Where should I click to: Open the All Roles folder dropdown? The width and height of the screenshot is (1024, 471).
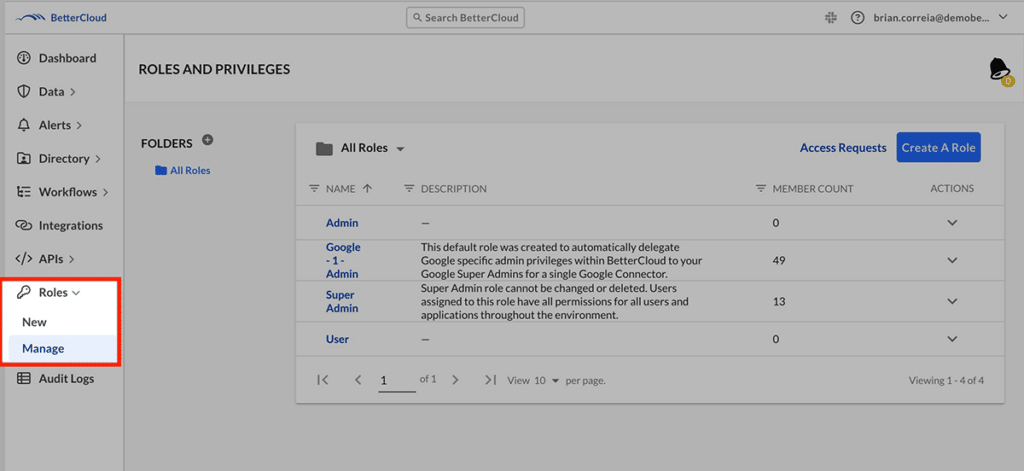pyautogui.click(x=400, y=149)
